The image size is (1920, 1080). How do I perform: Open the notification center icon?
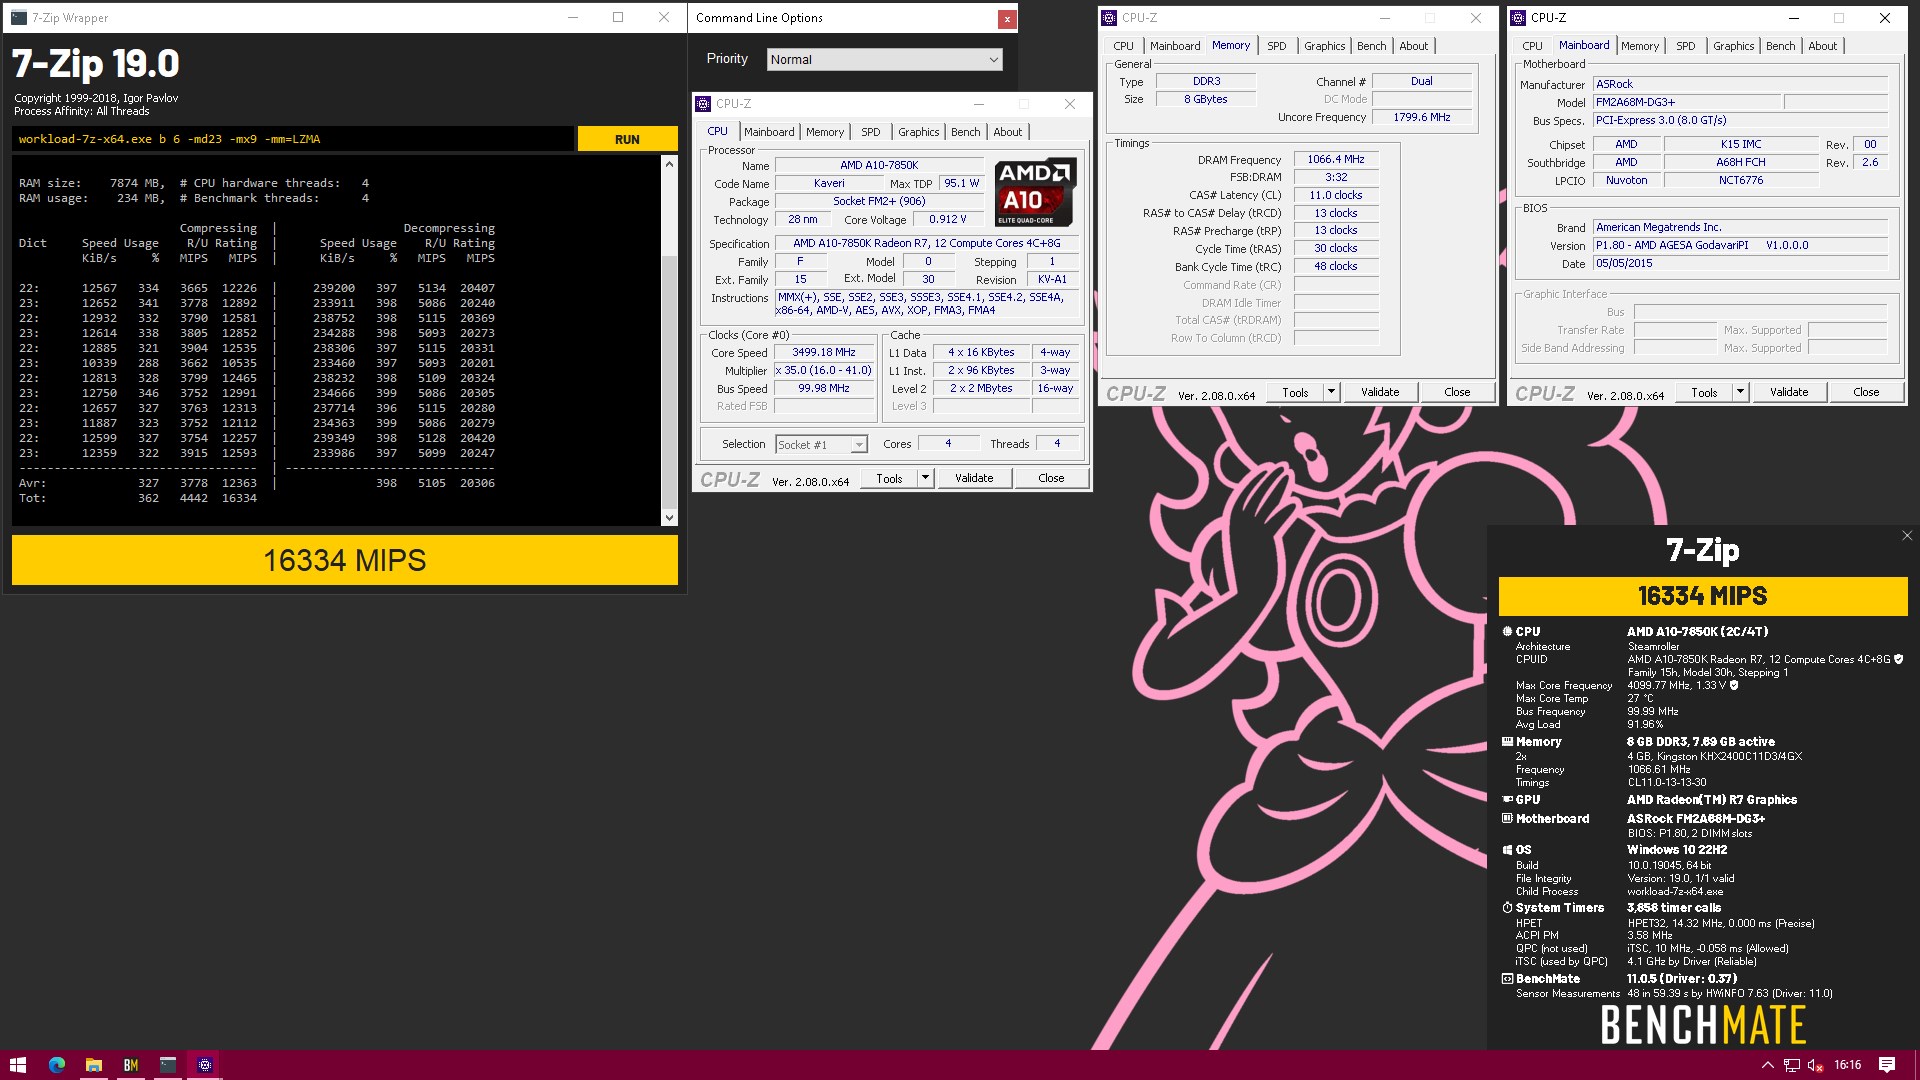pyautogui.click(x=1887, y=1065)
